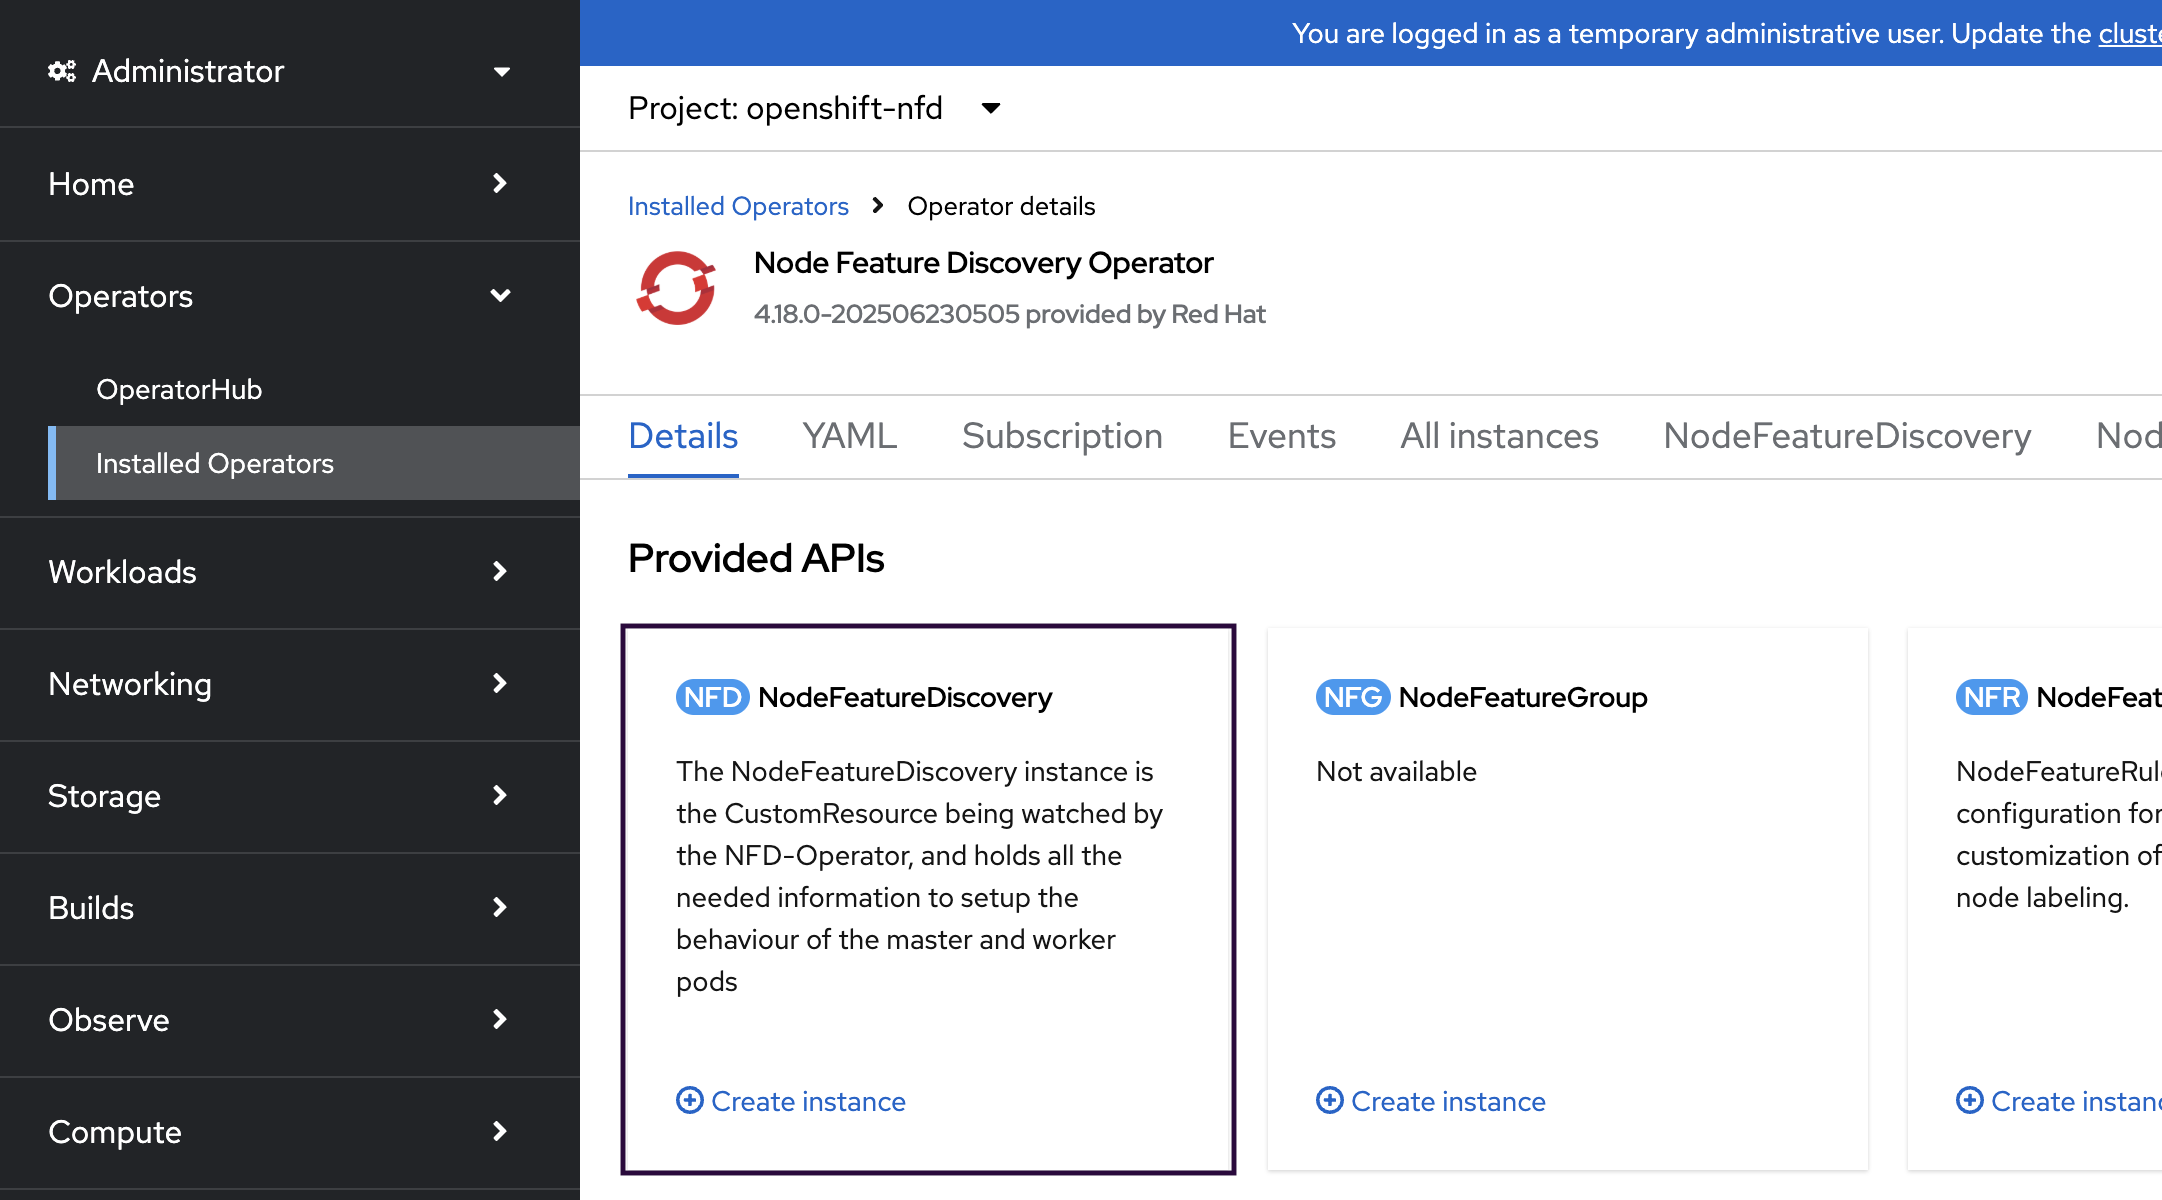The width and height of the screenshot is (2162, 1200).
Task: Switch to the Subscription tab
Action: tap(1062, 436)
